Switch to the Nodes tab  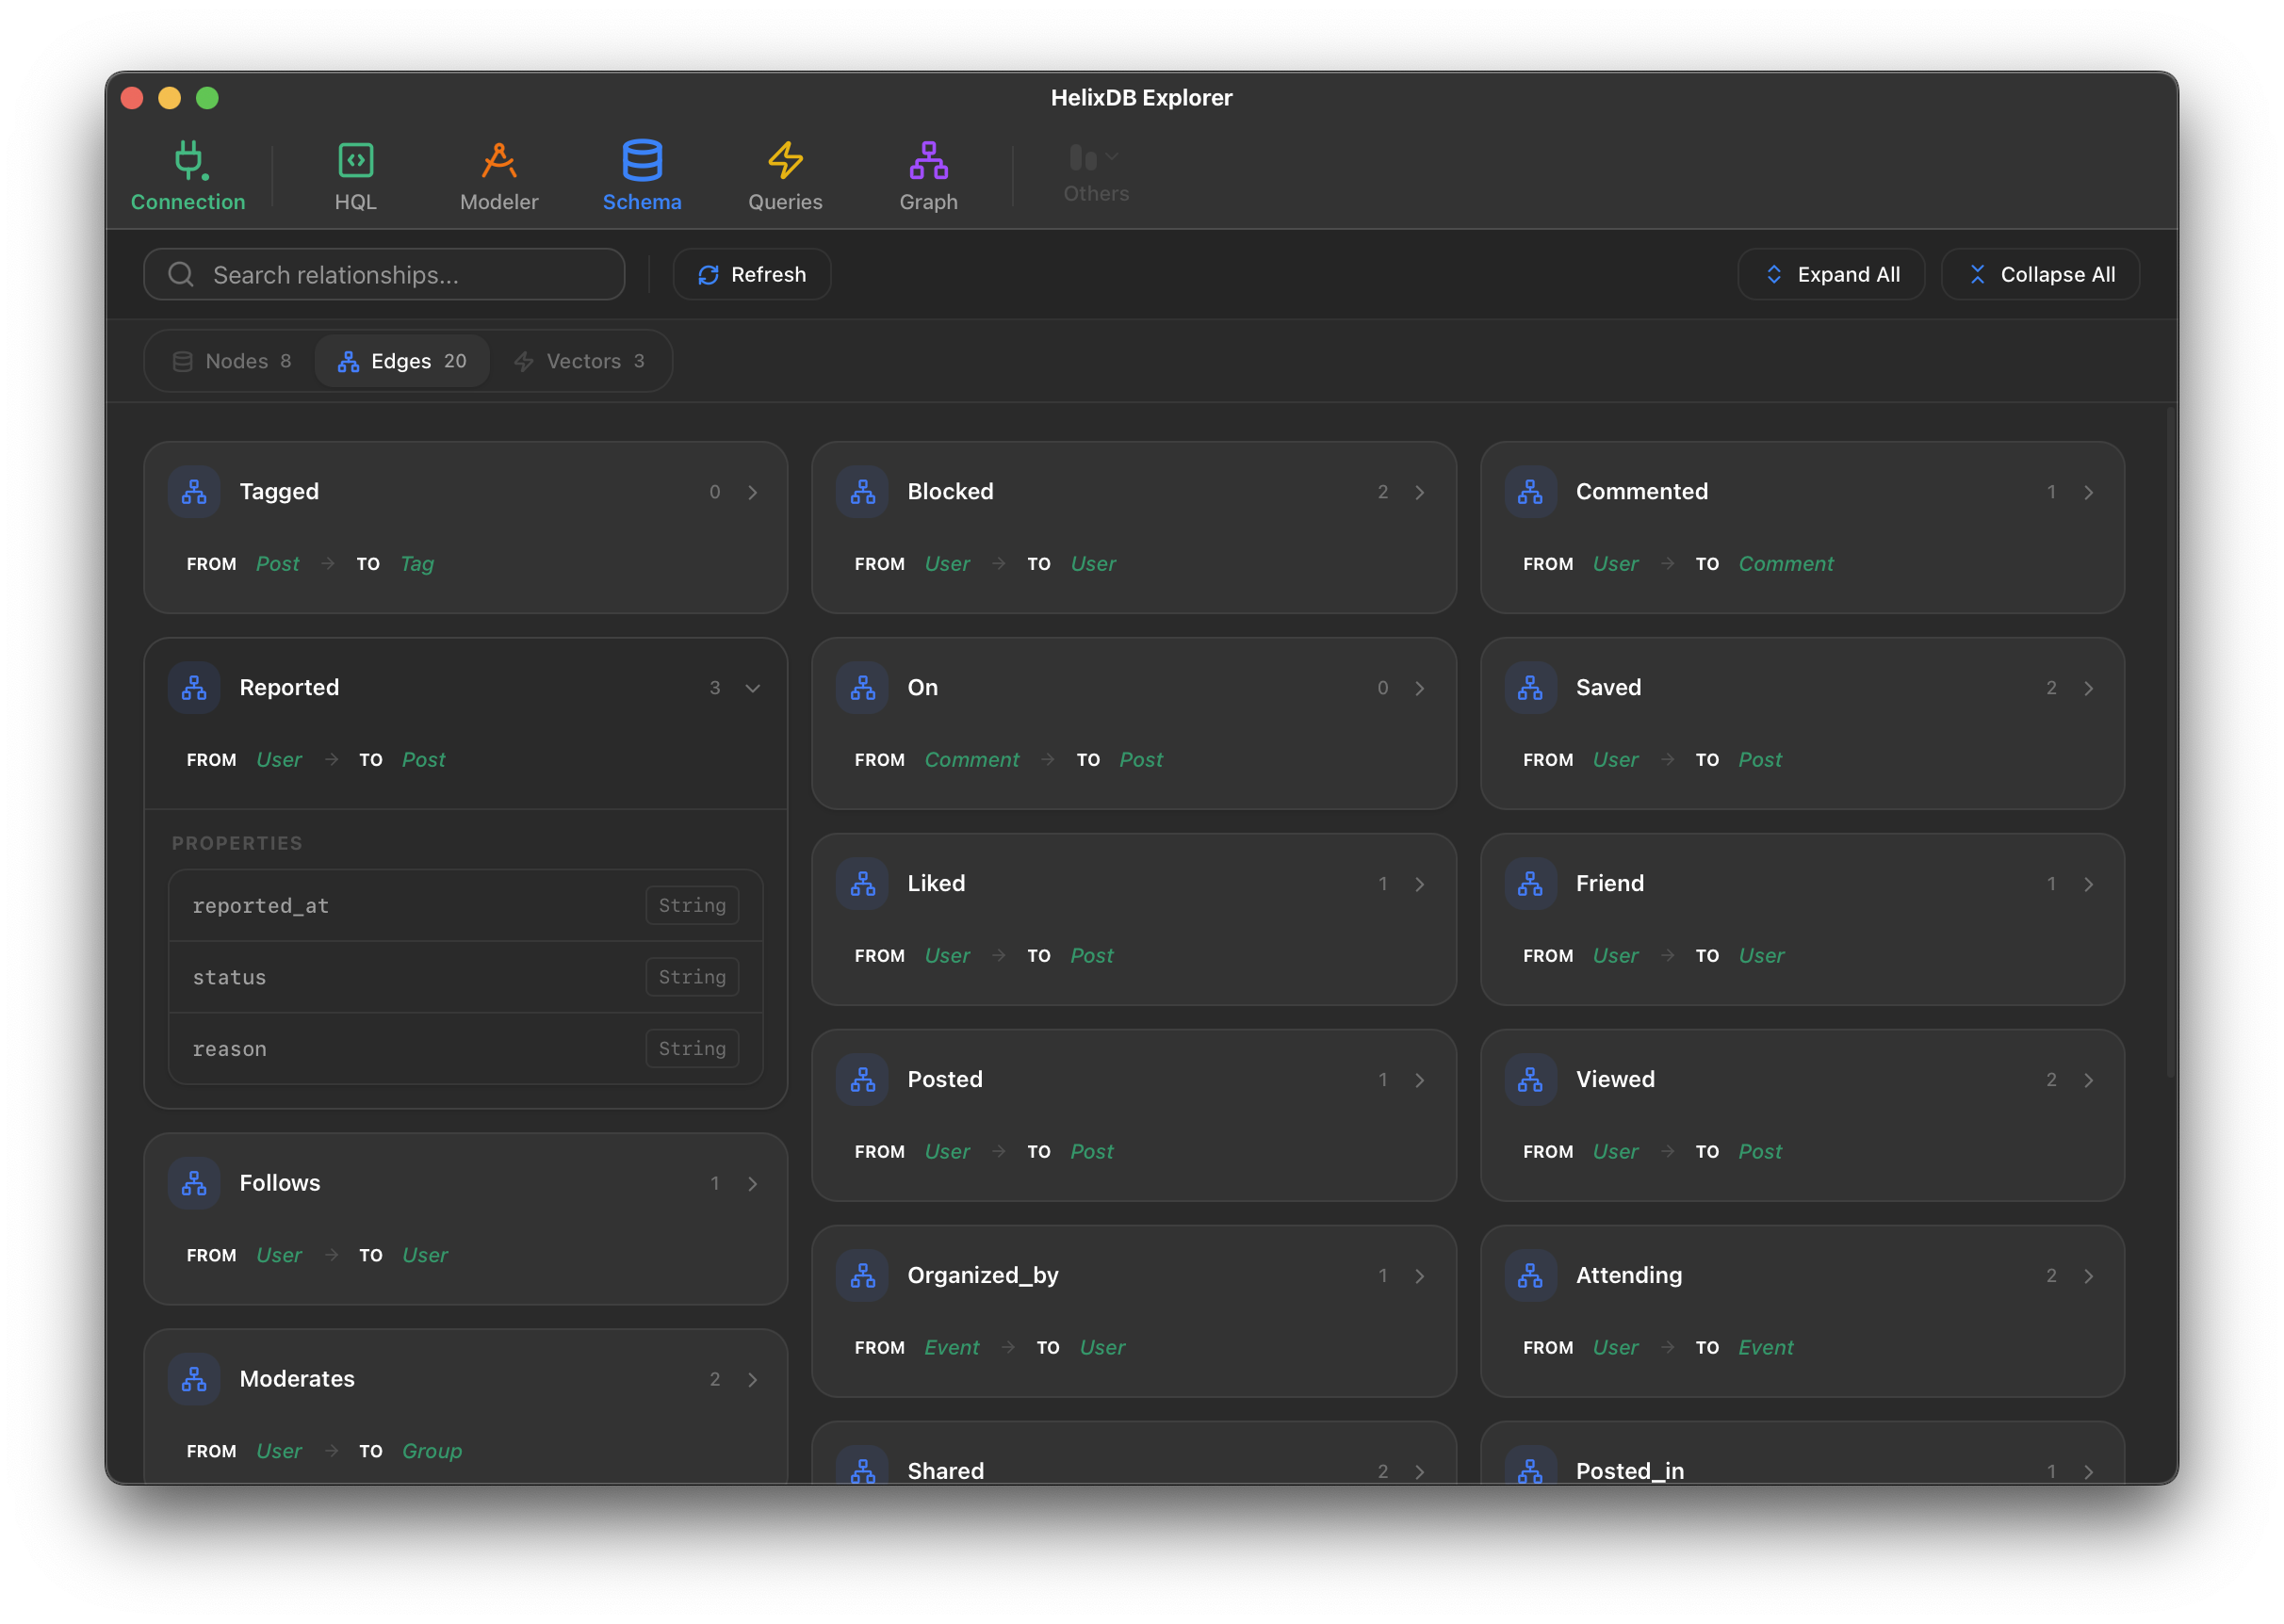coord(232,361)
